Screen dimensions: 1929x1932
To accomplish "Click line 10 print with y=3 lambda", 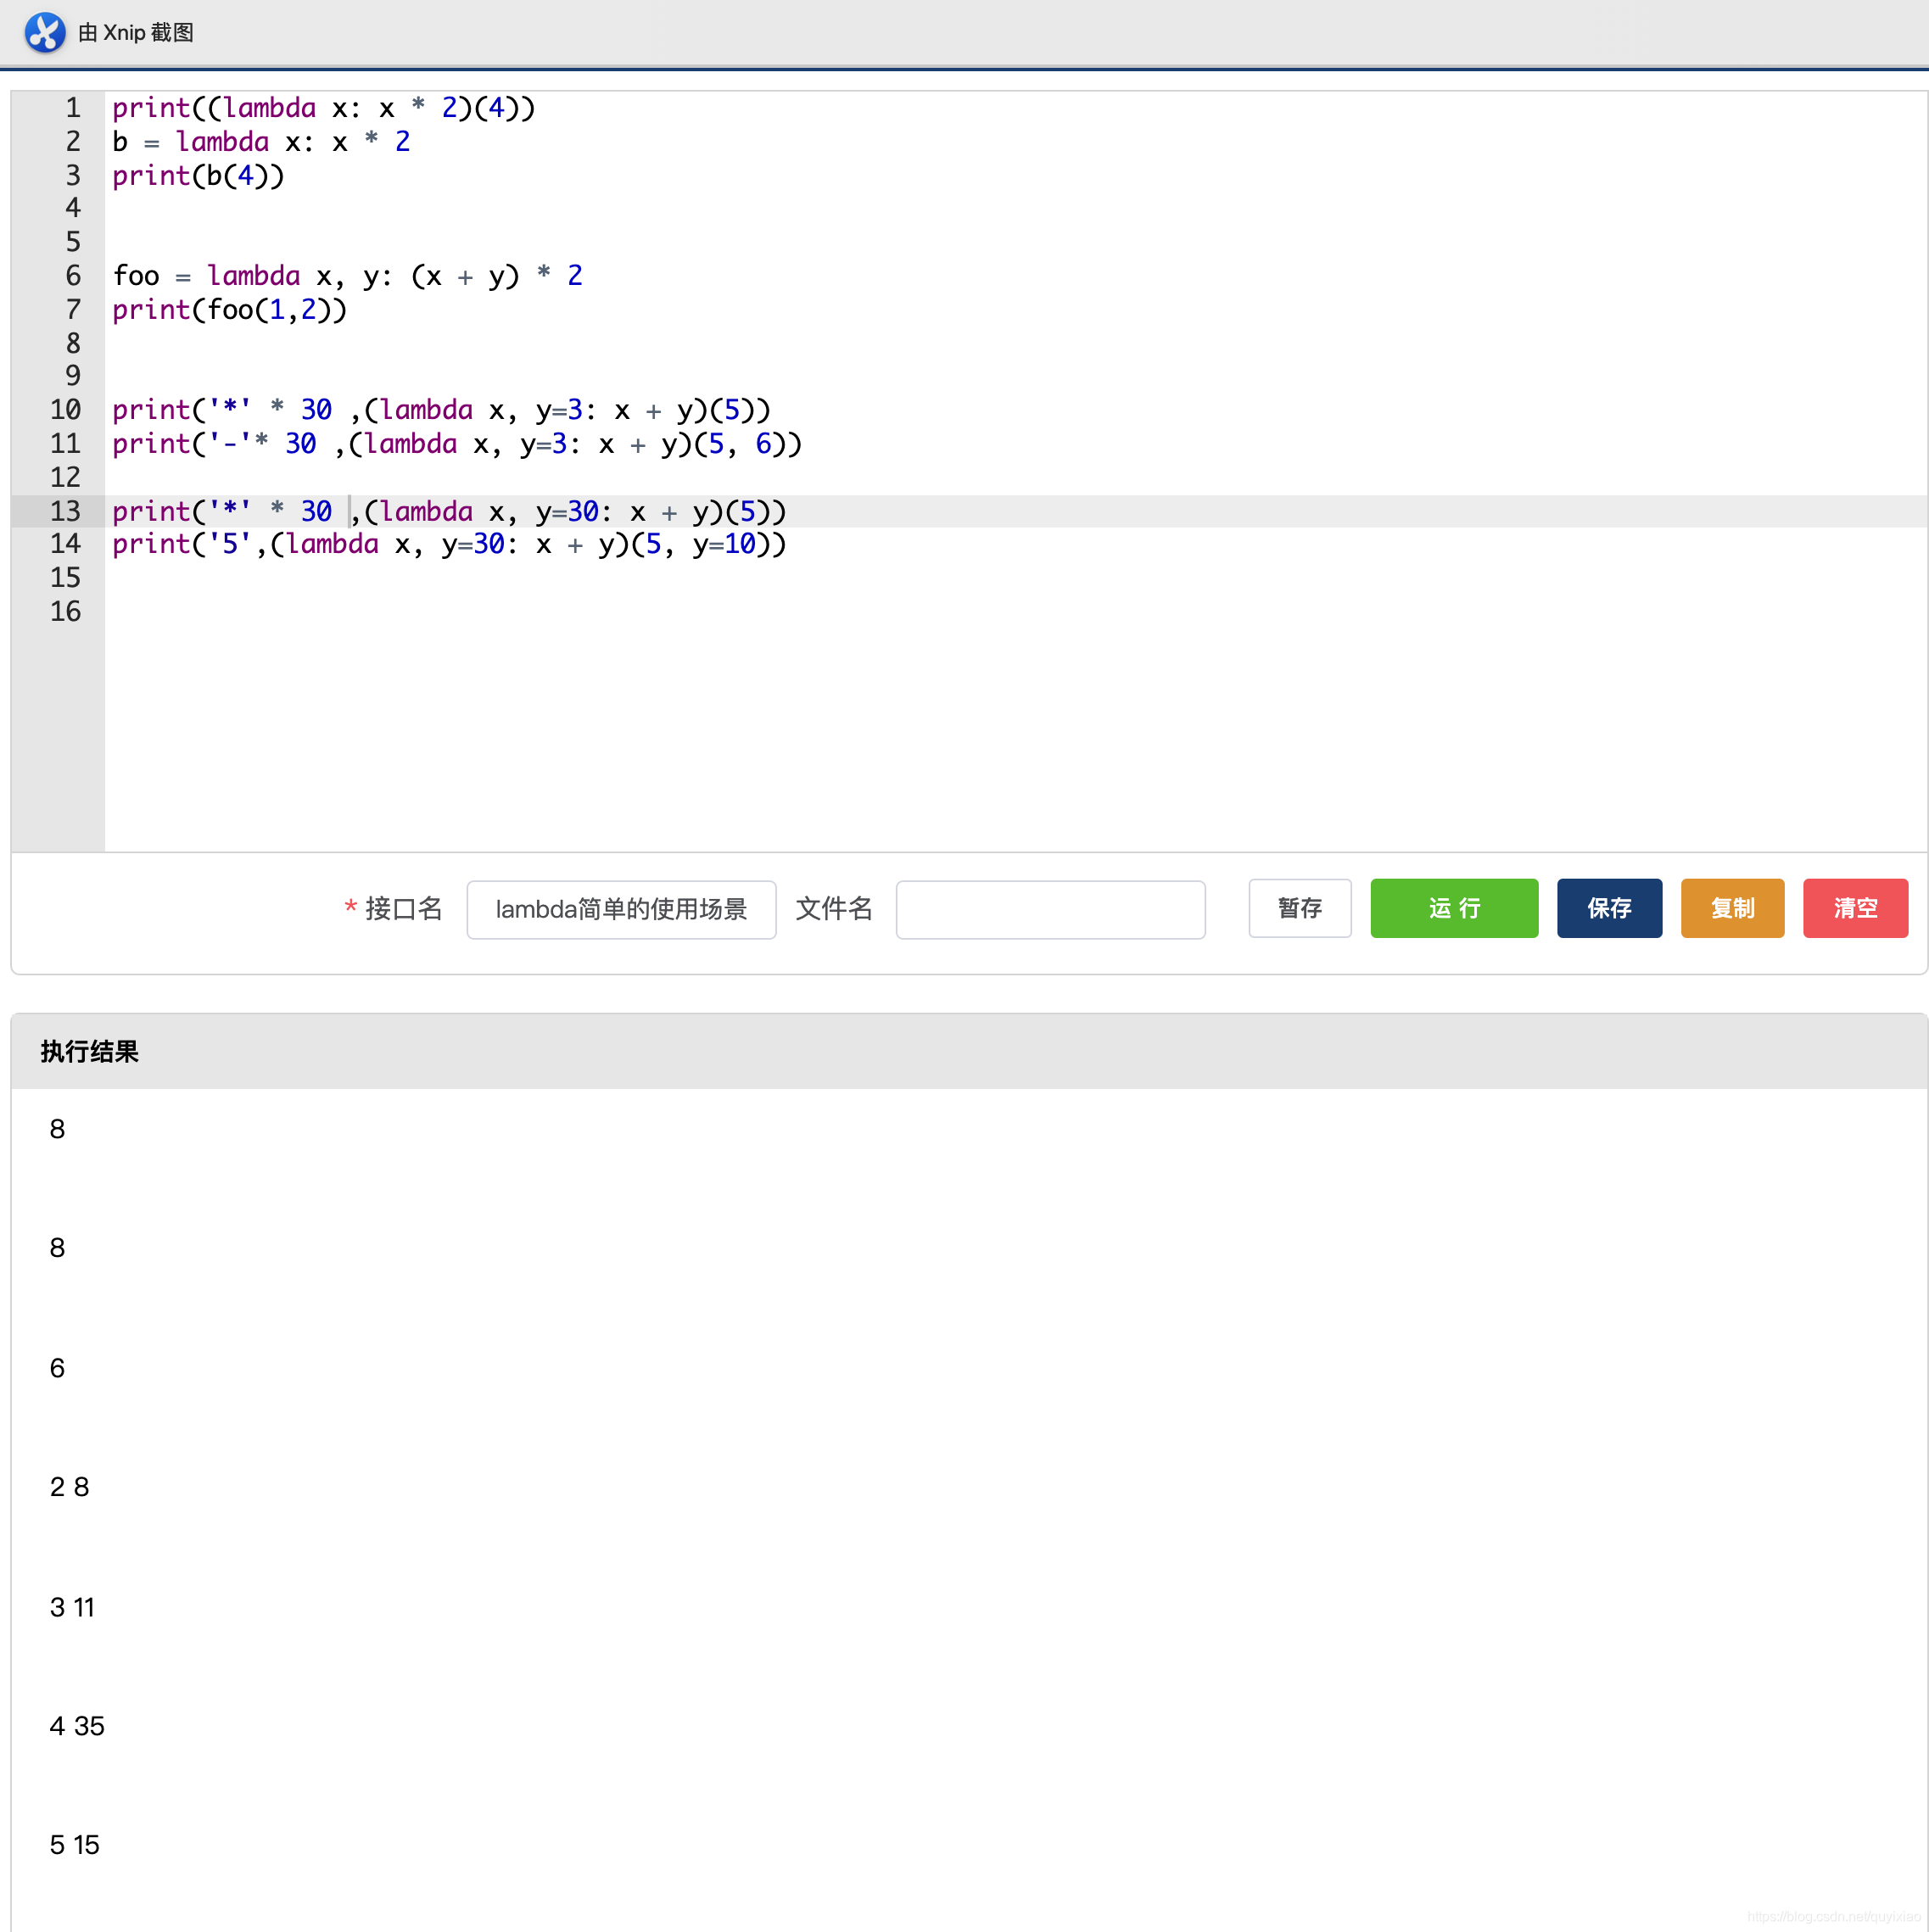I will pyautogui.click(x=441, y=410).
